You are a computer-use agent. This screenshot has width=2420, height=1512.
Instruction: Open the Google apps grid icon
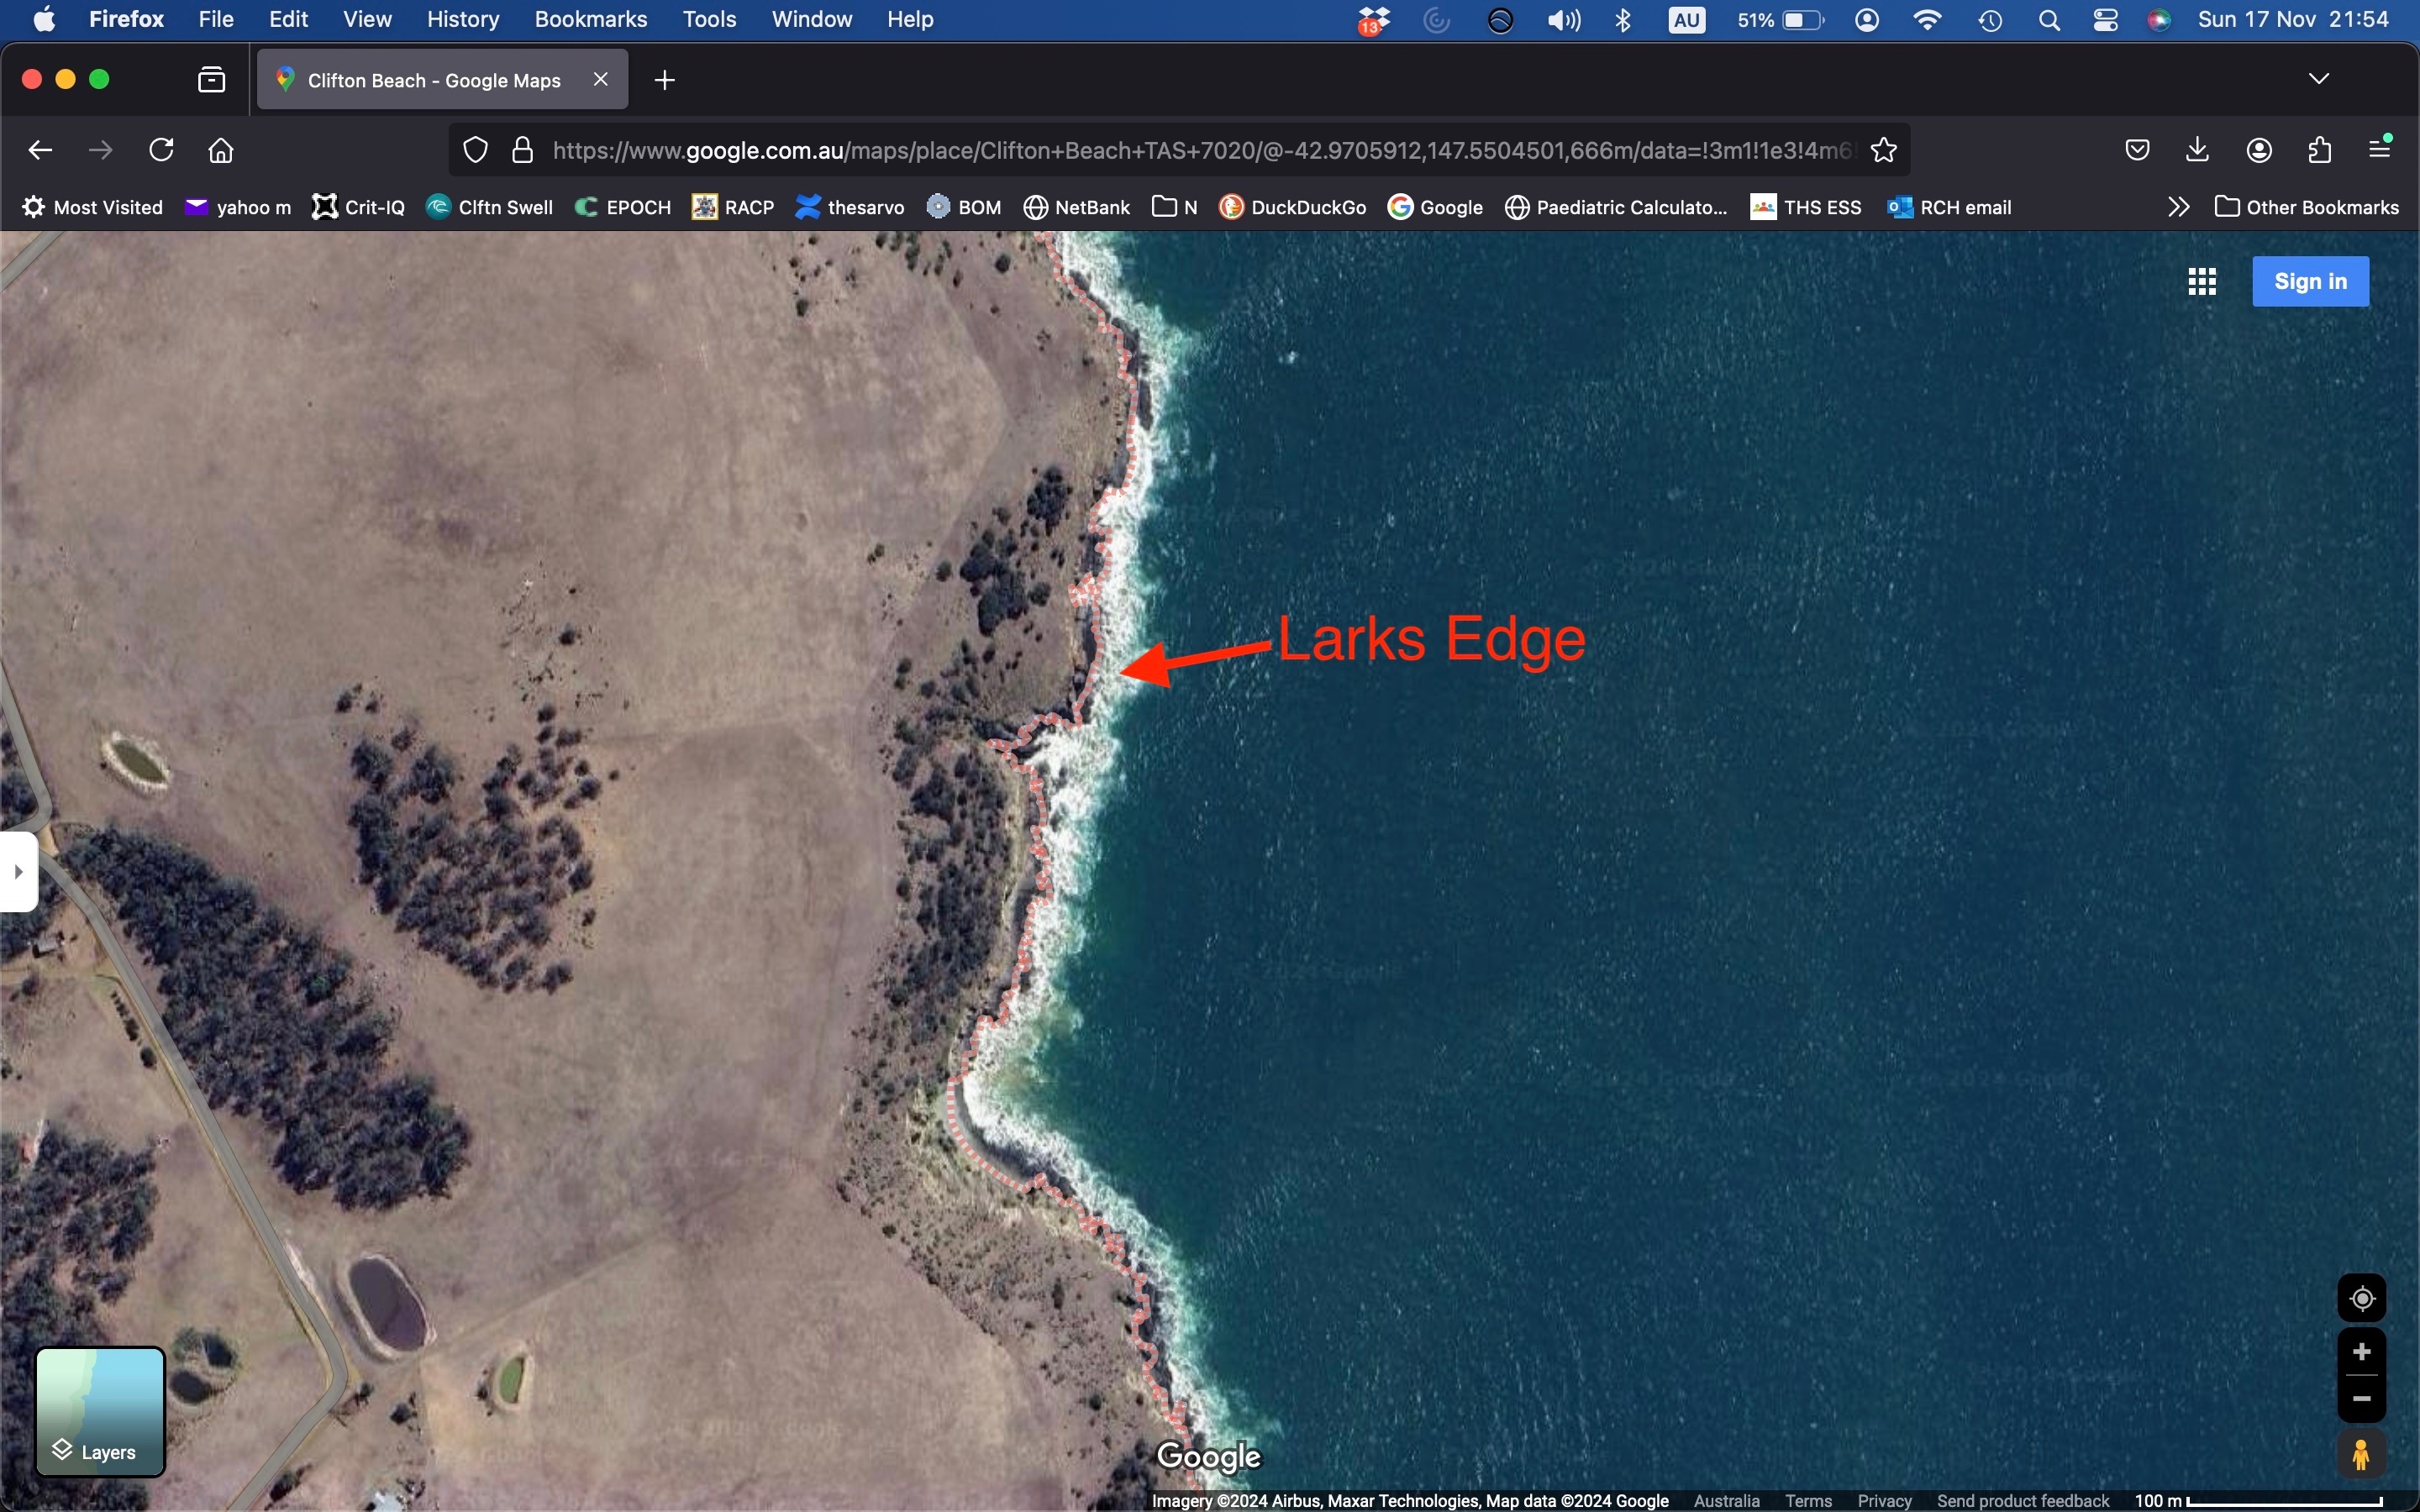point(2202,282)
